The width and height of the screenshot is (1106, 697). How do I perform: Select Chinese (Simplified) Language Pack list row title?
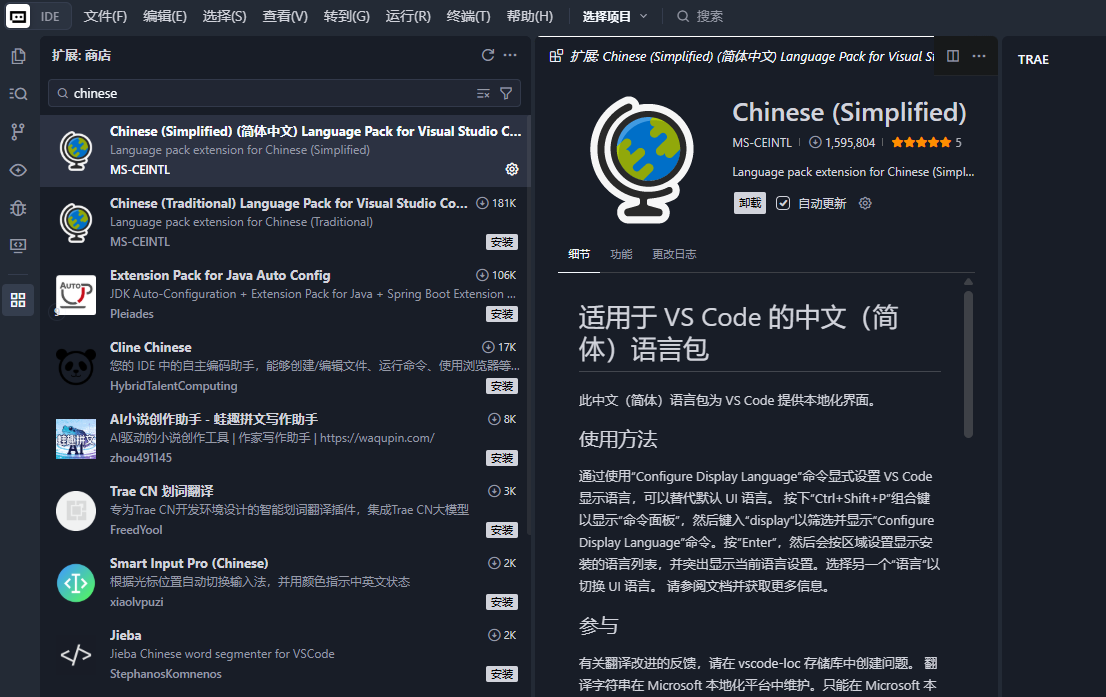(x=315, y=131)
